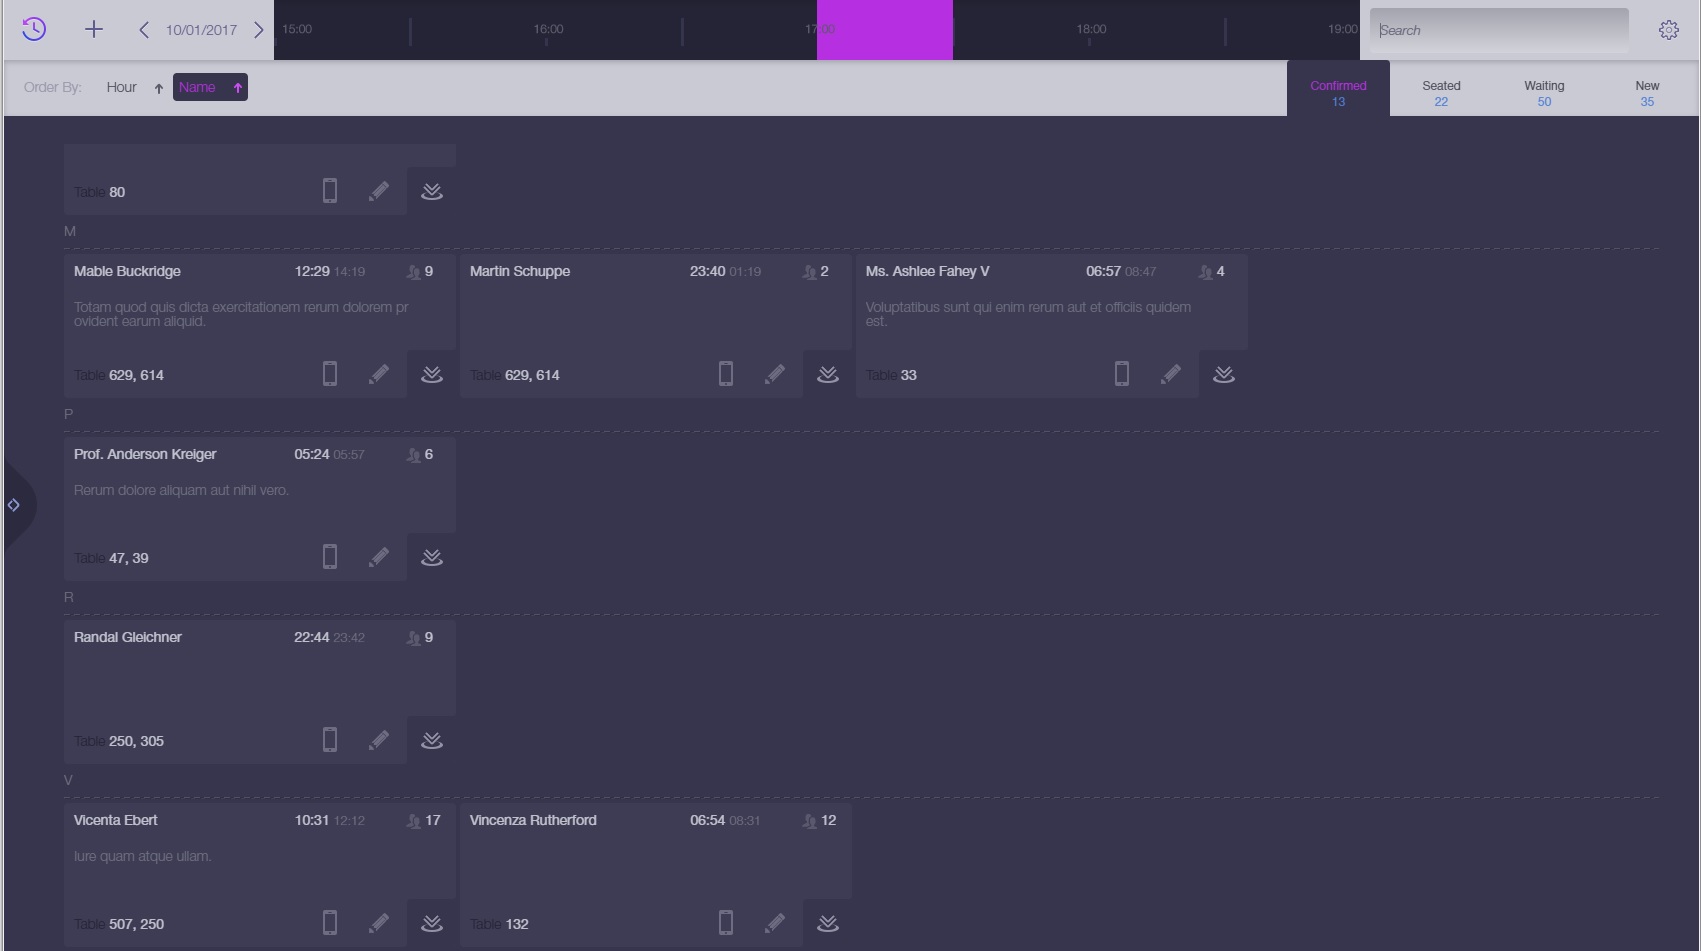Edit Randal Gleichner reservation
This screenshot has width=1701, height=951.
(x=379, y=740)
